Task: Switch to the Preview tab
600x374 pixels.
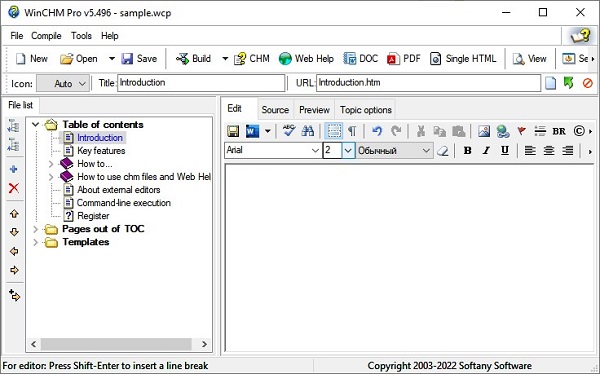Action: [x=314, y=110]
